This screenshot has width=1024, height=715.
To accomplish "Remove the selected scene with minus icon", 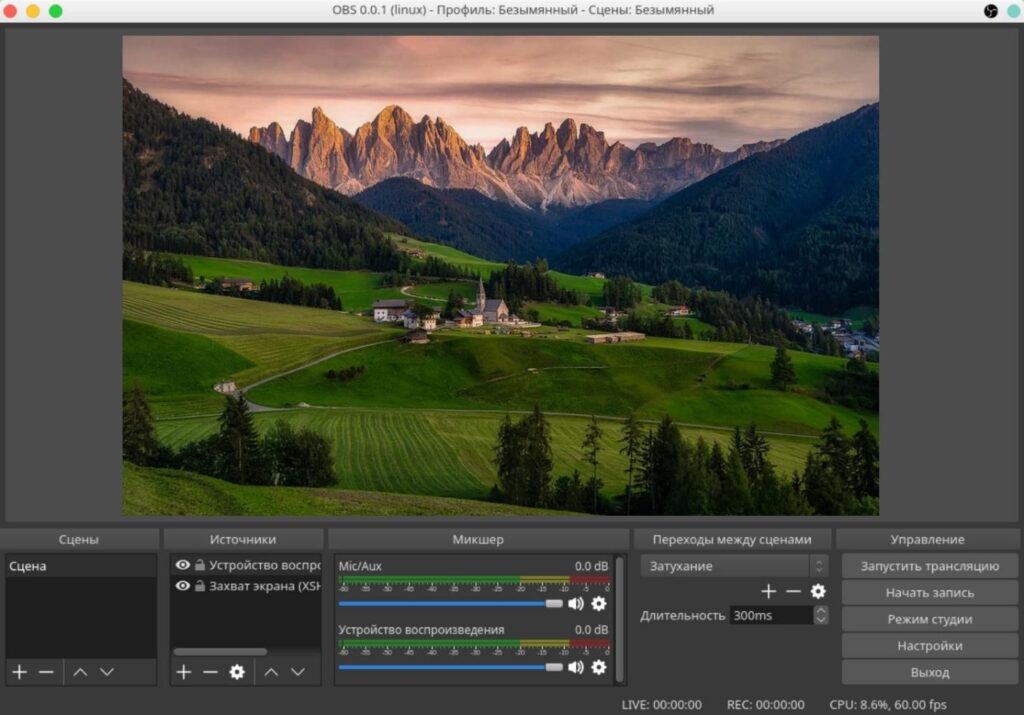I will pos(46,672).
